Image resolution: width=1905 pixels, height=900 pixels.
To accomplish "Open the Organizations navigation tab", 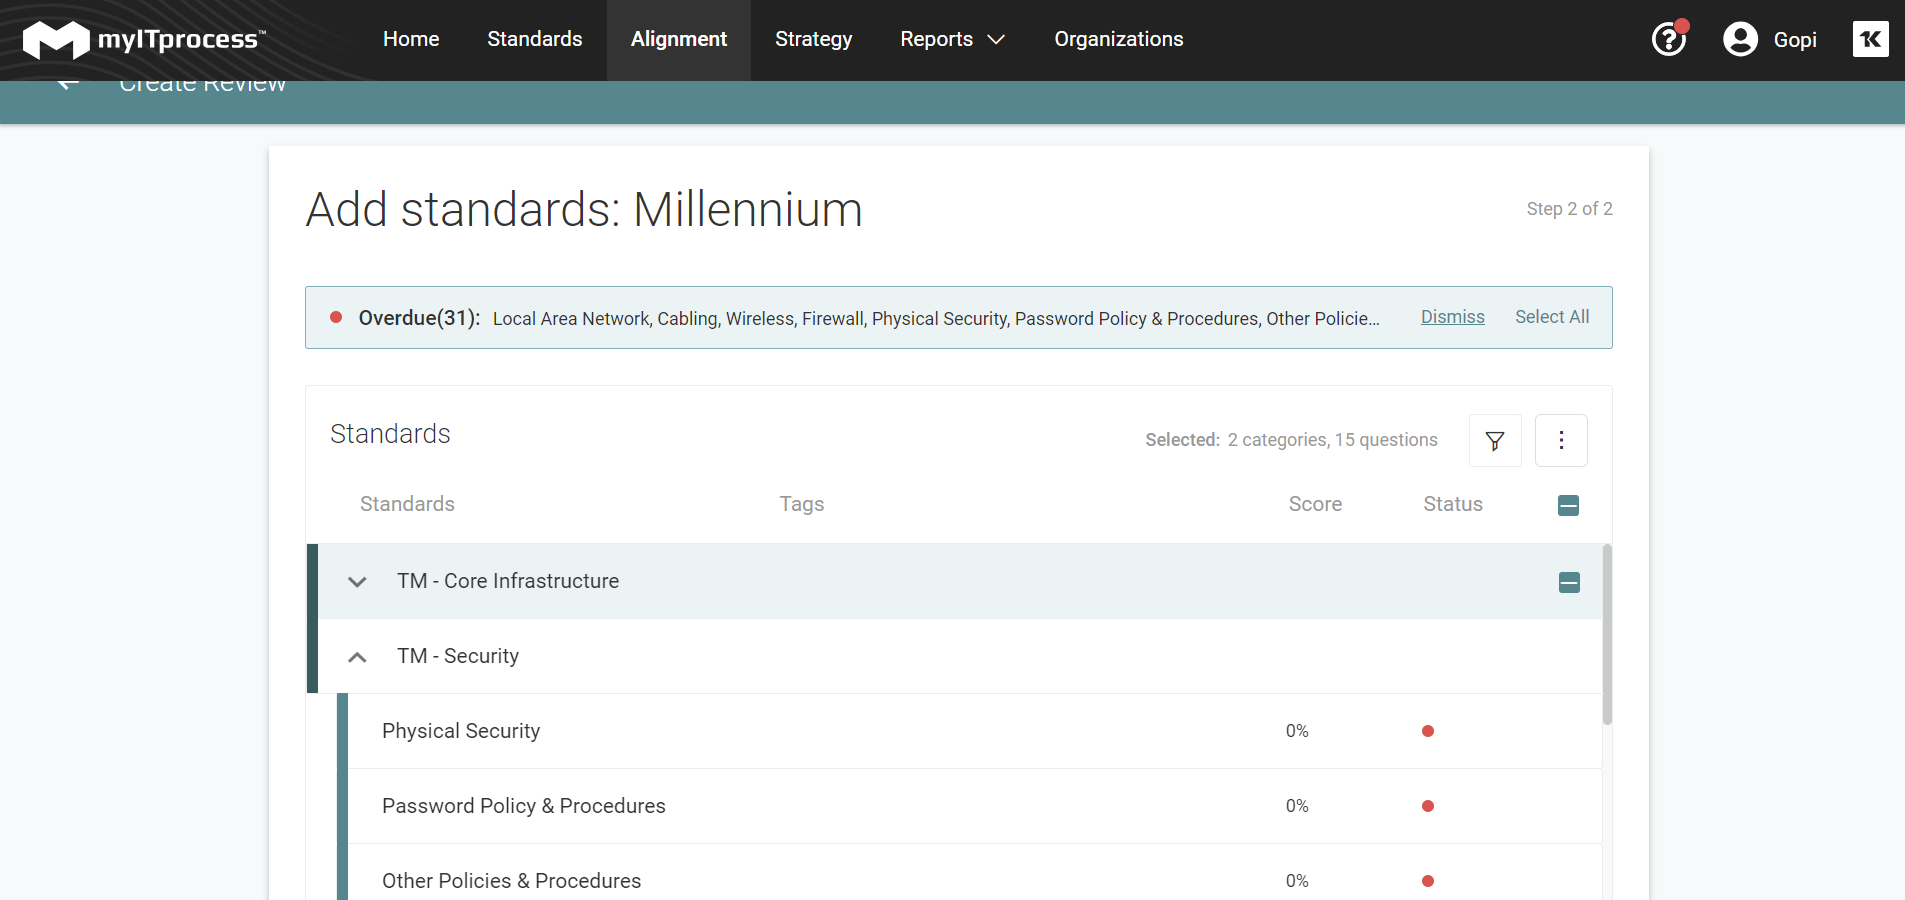I will 1119,39.
